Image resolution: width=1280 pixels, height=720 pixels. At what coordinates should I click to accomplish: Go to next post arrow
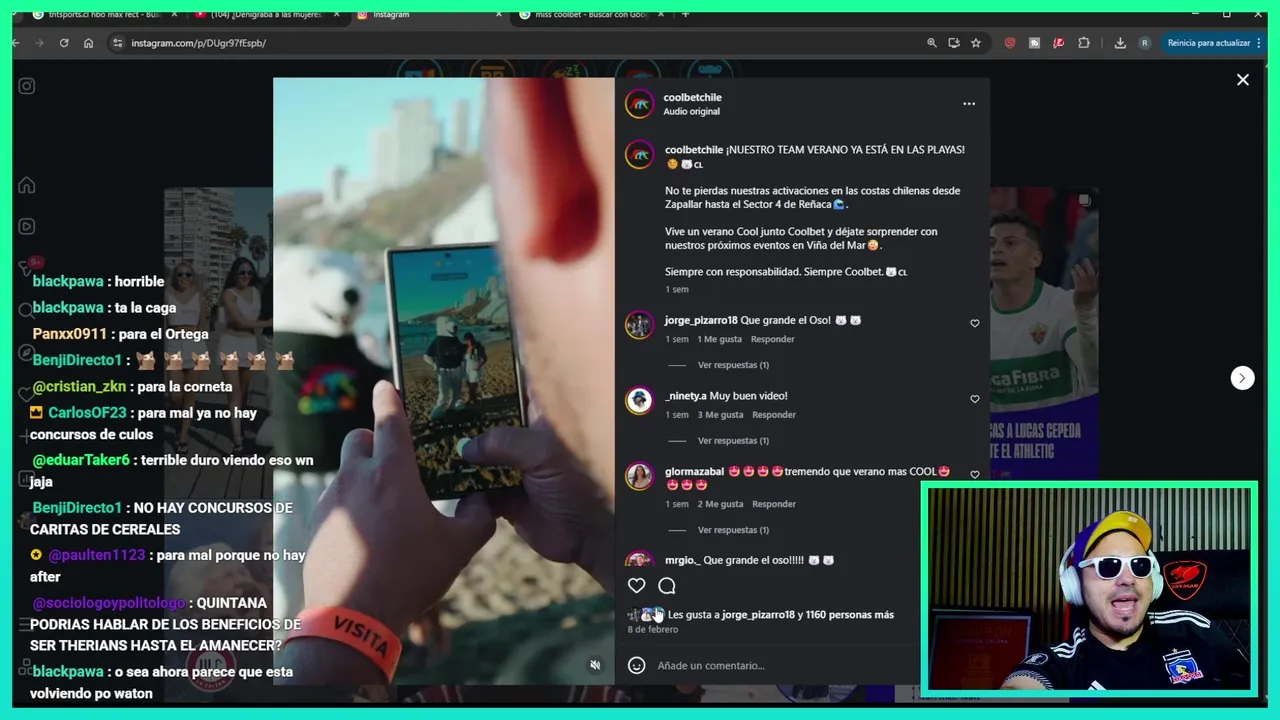click(x=1242, y=378)
